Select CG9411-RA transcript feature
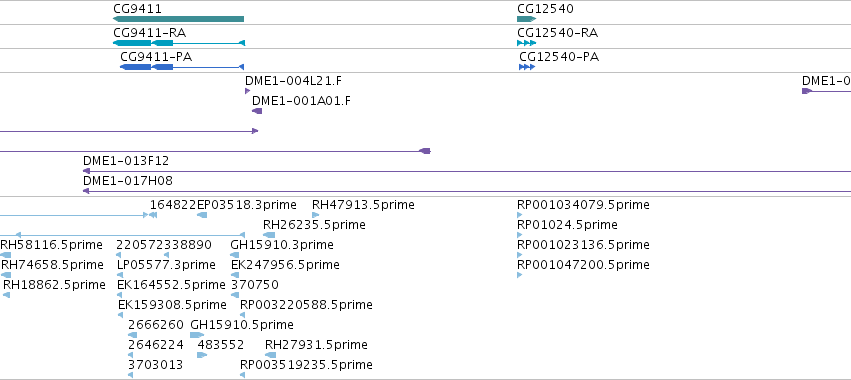Image resolution: width=851 pixels, height=380 pixels. (x=179, y=43)
